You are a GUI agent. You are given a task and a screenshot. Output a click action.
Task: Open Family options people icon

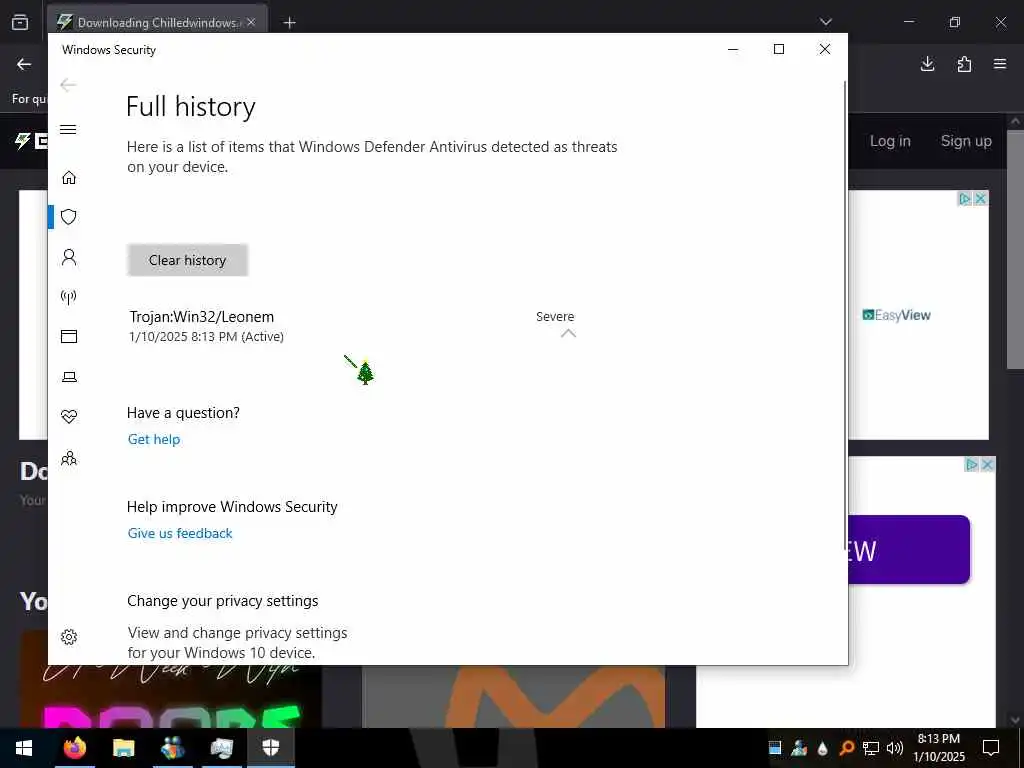(x=69, y=458)
